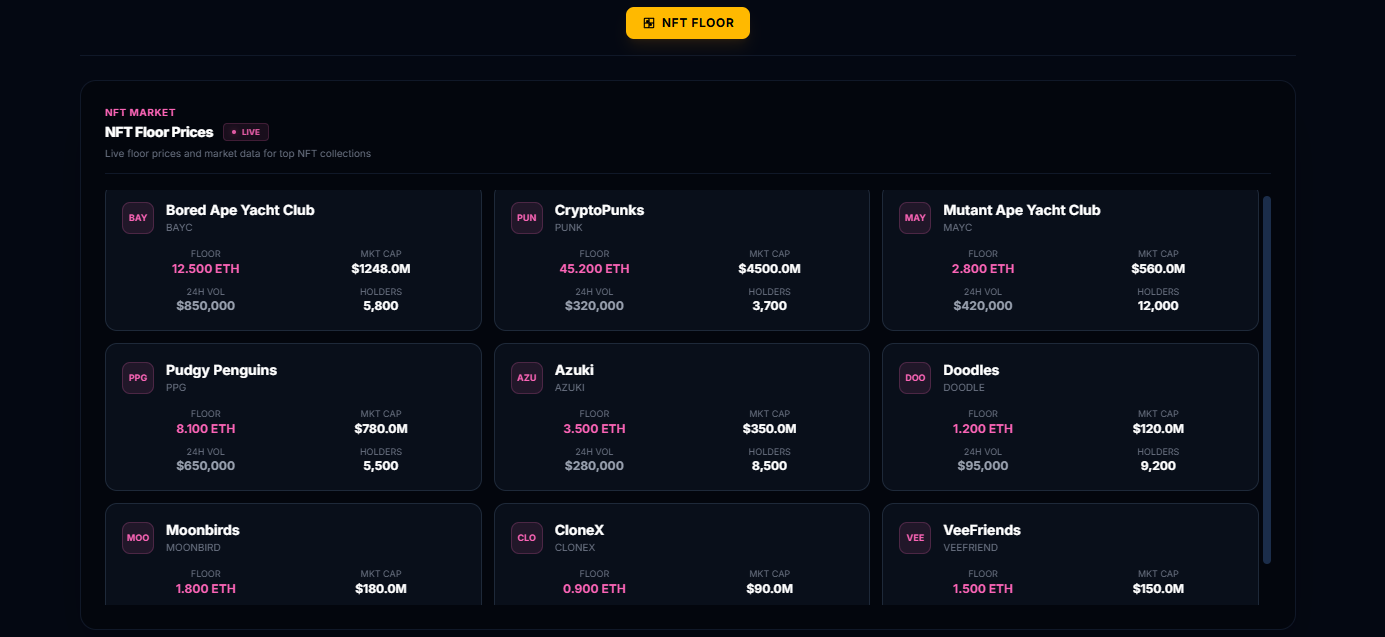Viewport: 1385px width, 637px height.
Task: Click the 8.100 ETH floor price
Action: (x=206, y=429)
